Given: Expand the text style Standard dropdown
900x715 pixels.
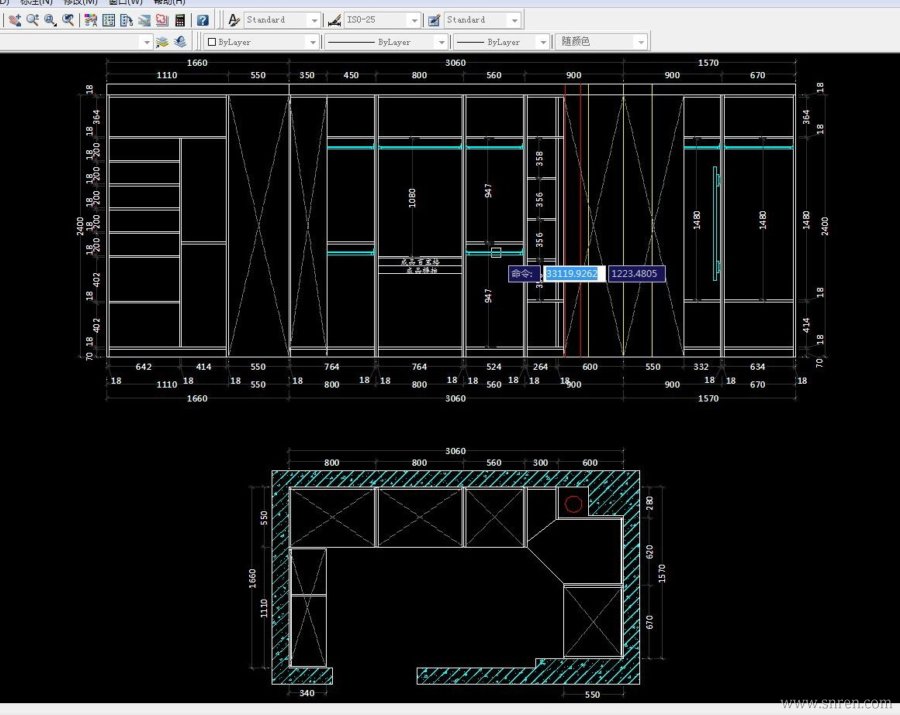Looking at the screenshot, I should tap(313, 20).
